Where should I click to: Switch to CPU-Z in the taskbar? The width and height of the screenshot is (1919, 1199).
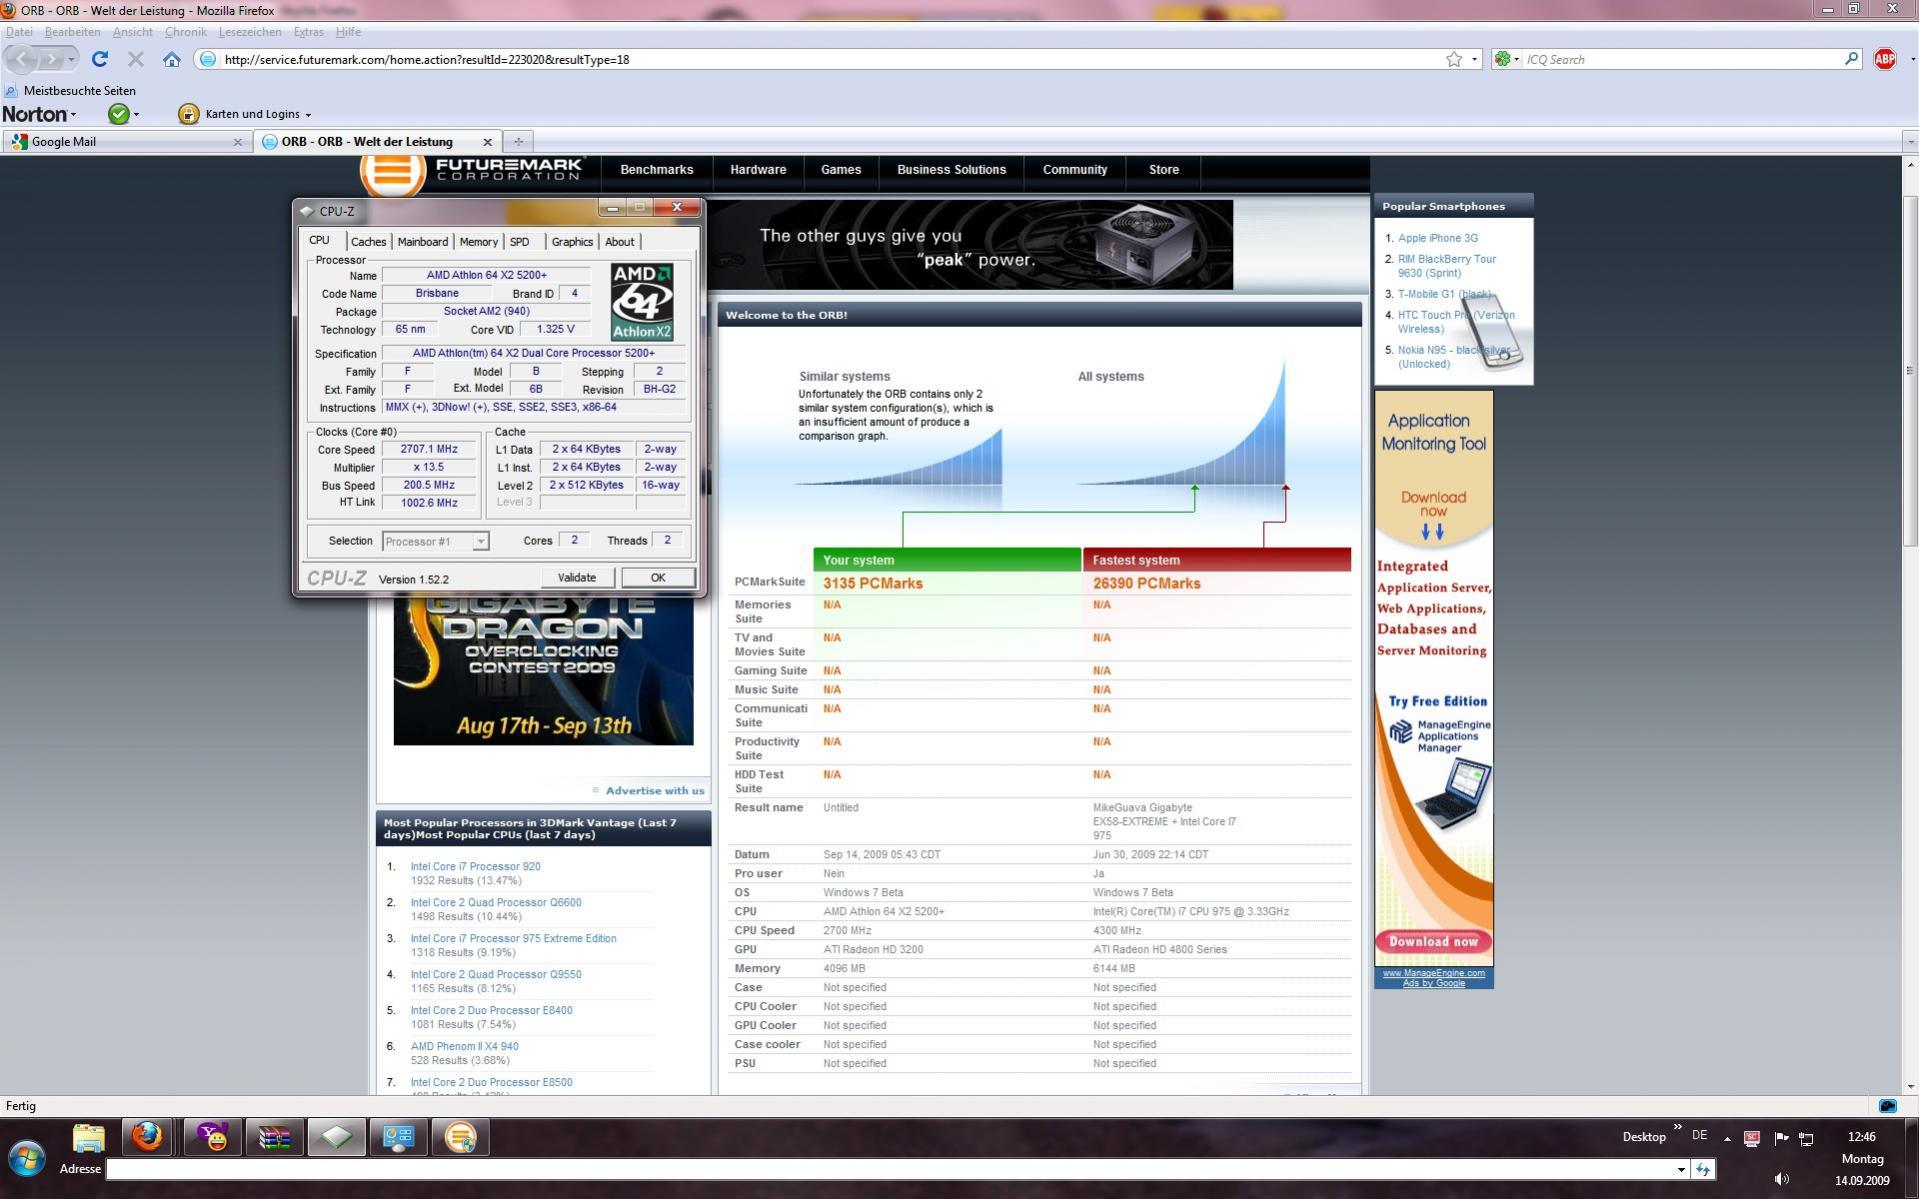tap(336, 1137)
